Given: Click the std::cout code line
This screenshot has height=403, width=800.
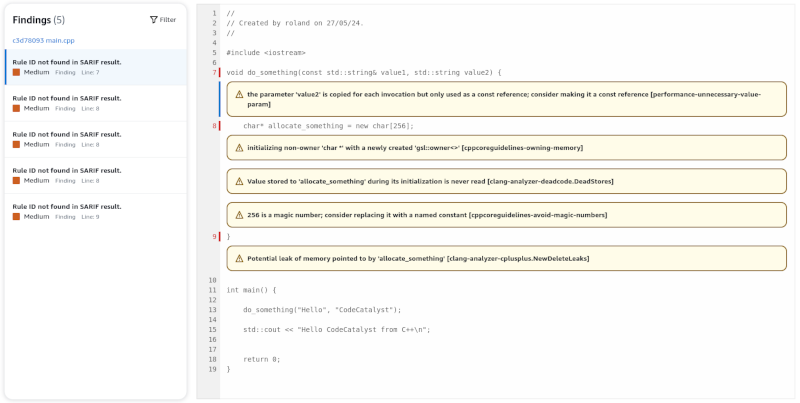Looking at the screenshot, I should click(336, 329).
